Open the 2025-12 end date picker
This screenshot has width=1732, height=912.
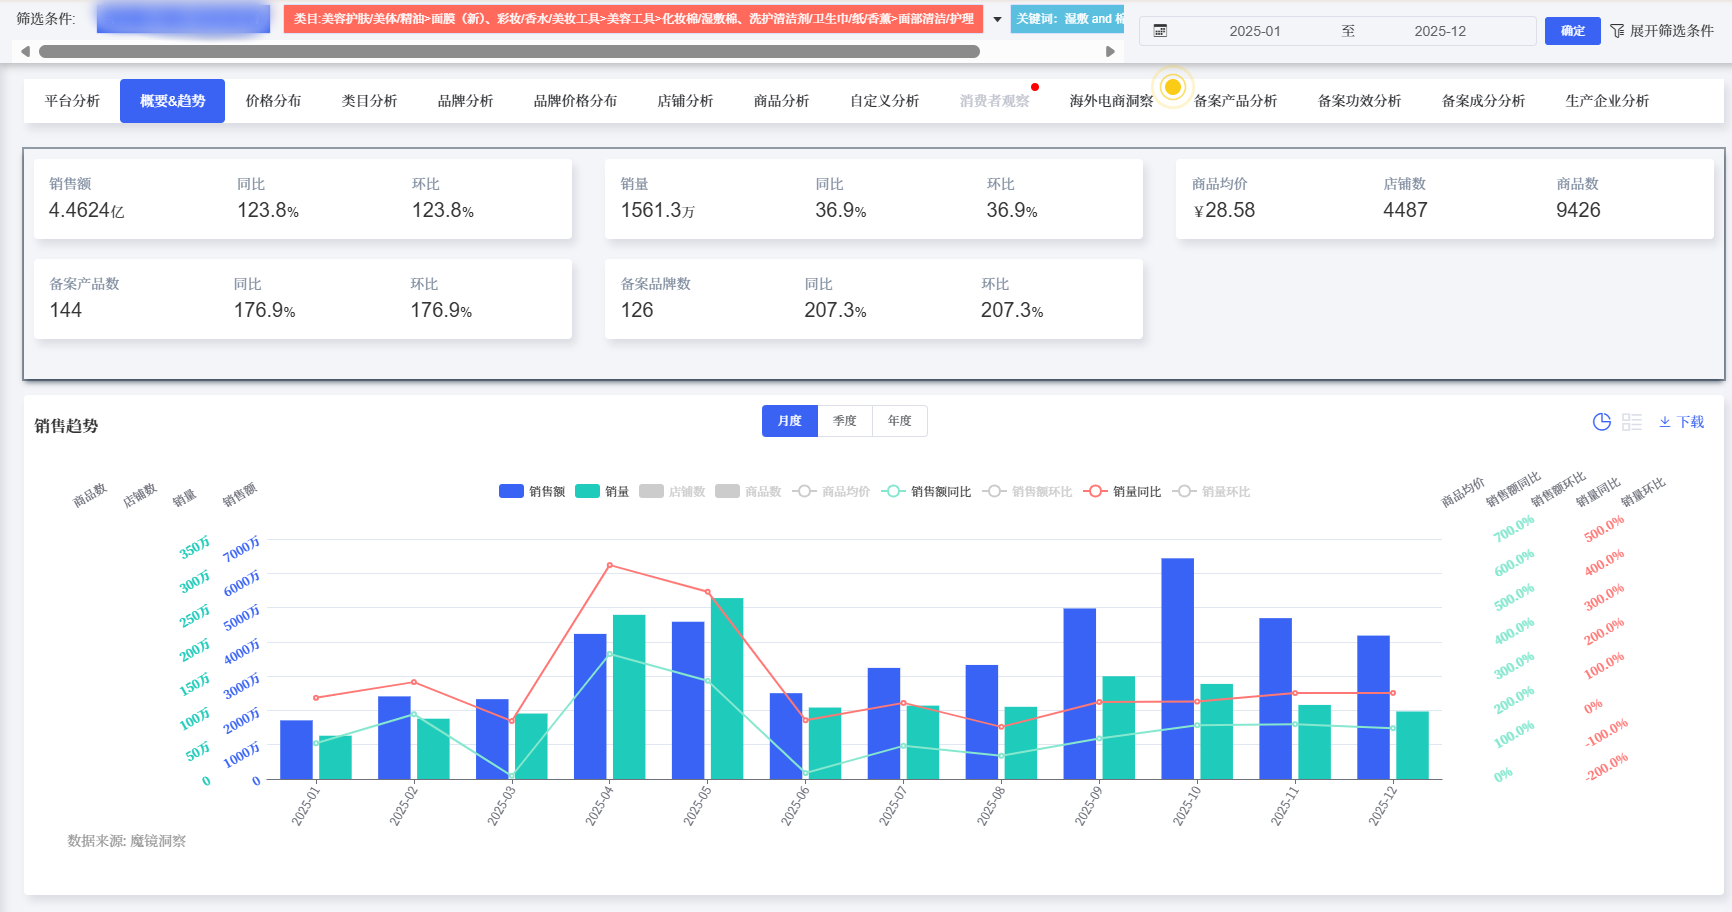[x=1439, y=31]
